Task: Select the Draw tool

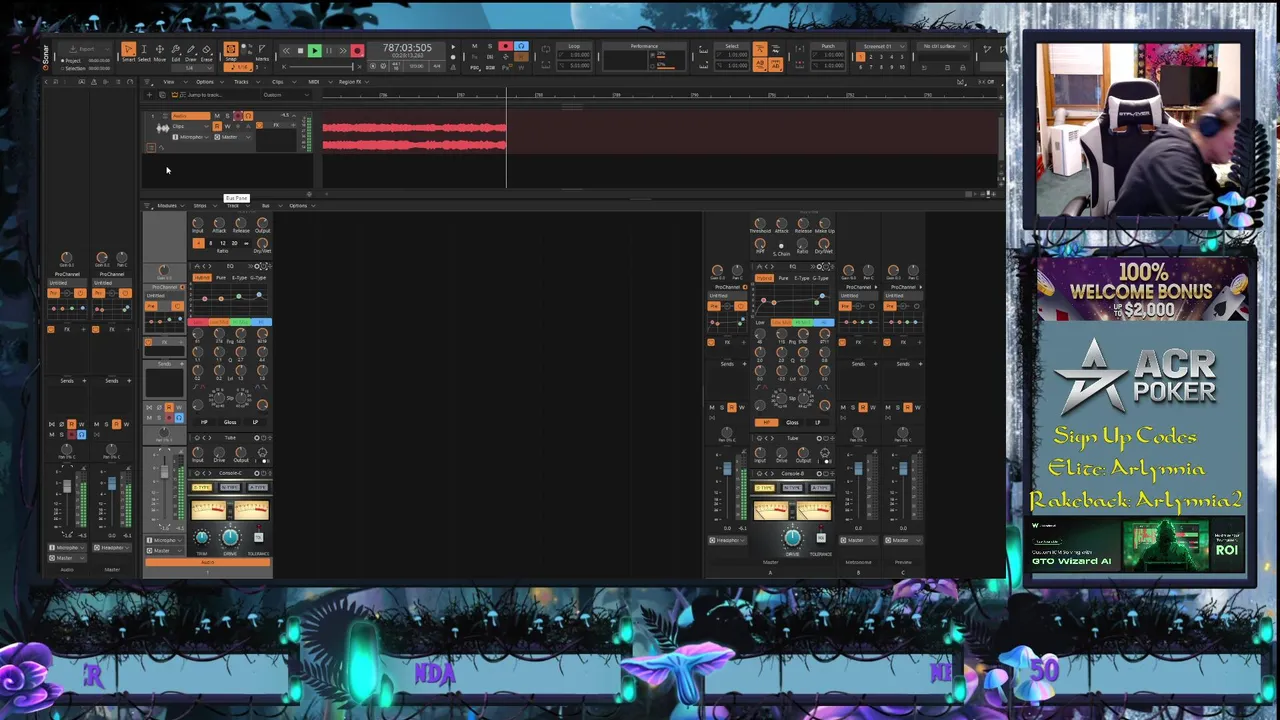Action: 191,51
